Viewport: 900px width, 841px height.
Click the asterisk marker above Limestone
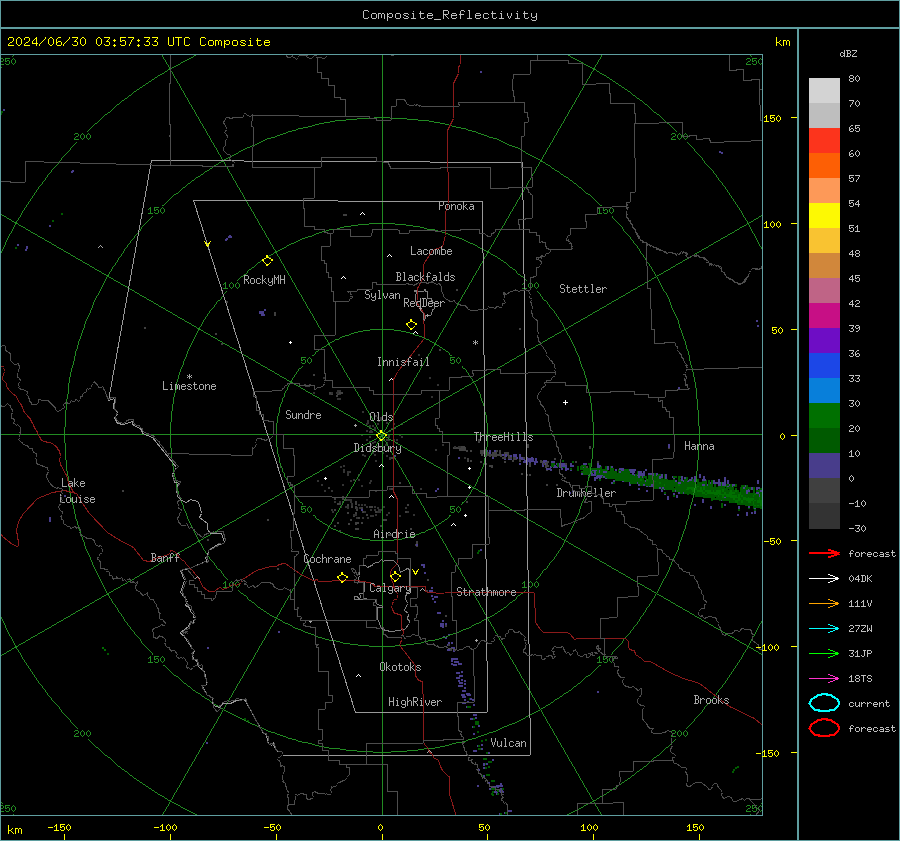[189, 377]
